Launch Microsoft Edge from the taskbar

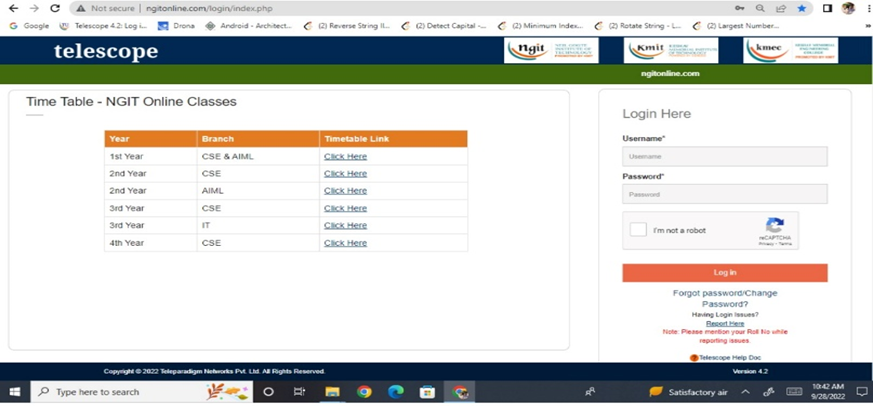395,392
